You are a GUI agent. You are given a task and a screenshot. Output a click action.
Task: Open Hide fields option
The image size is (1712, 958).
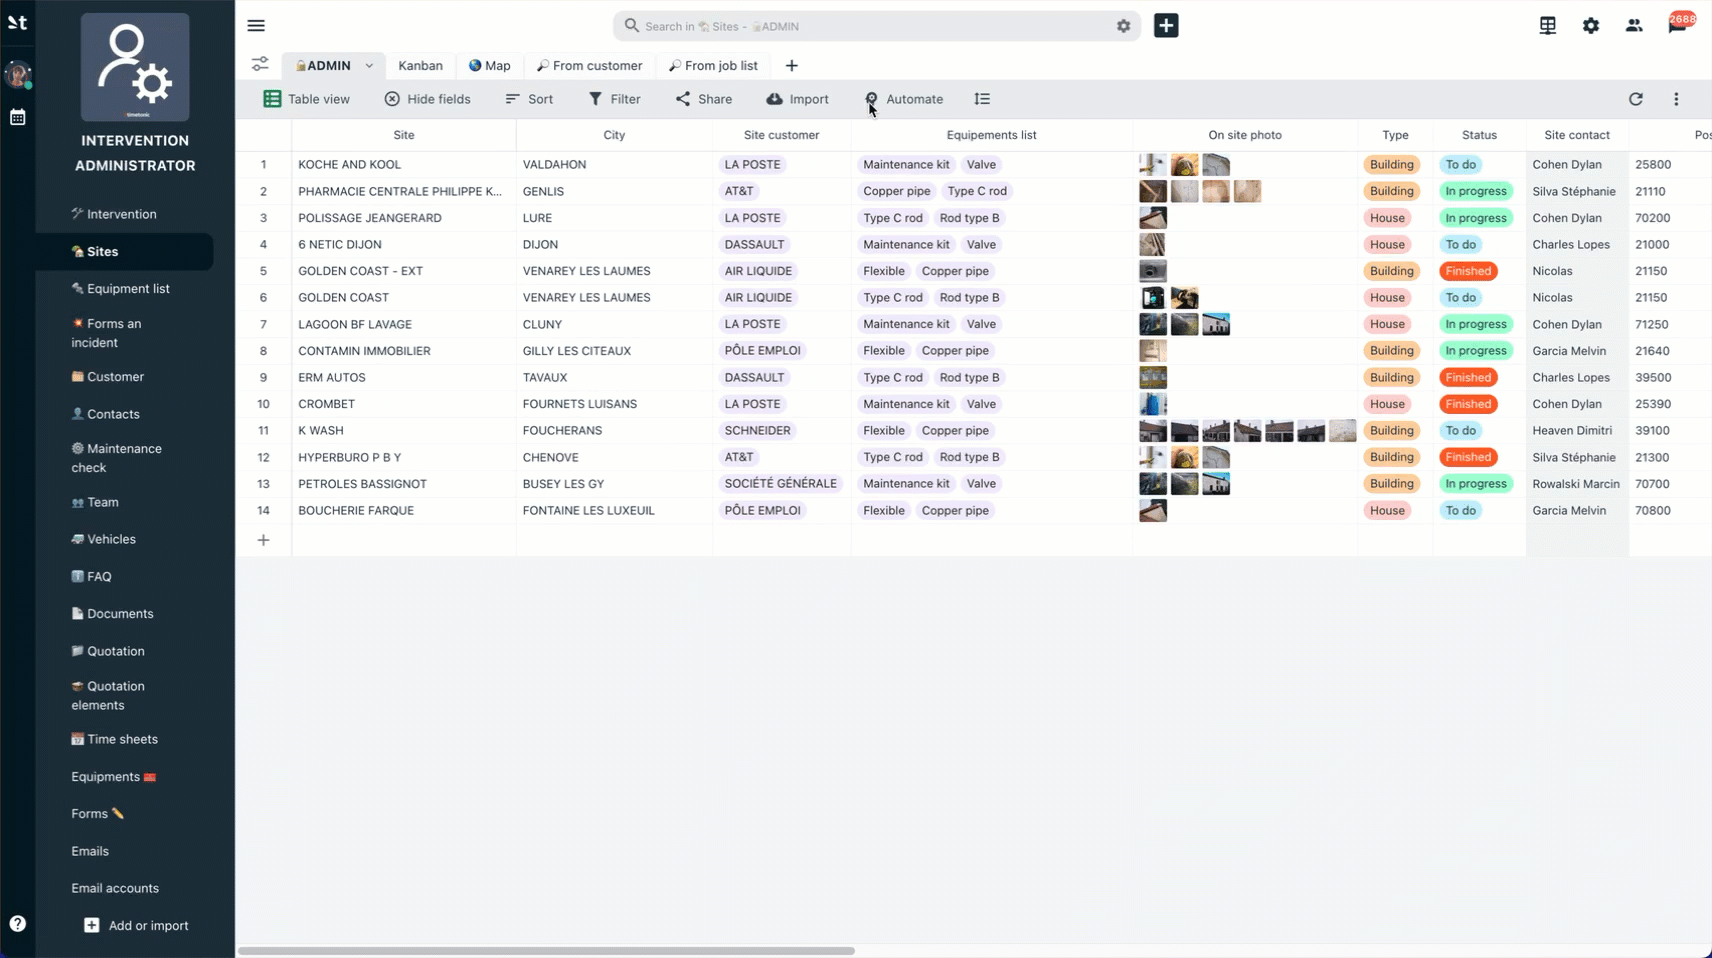tap(427, 99)
